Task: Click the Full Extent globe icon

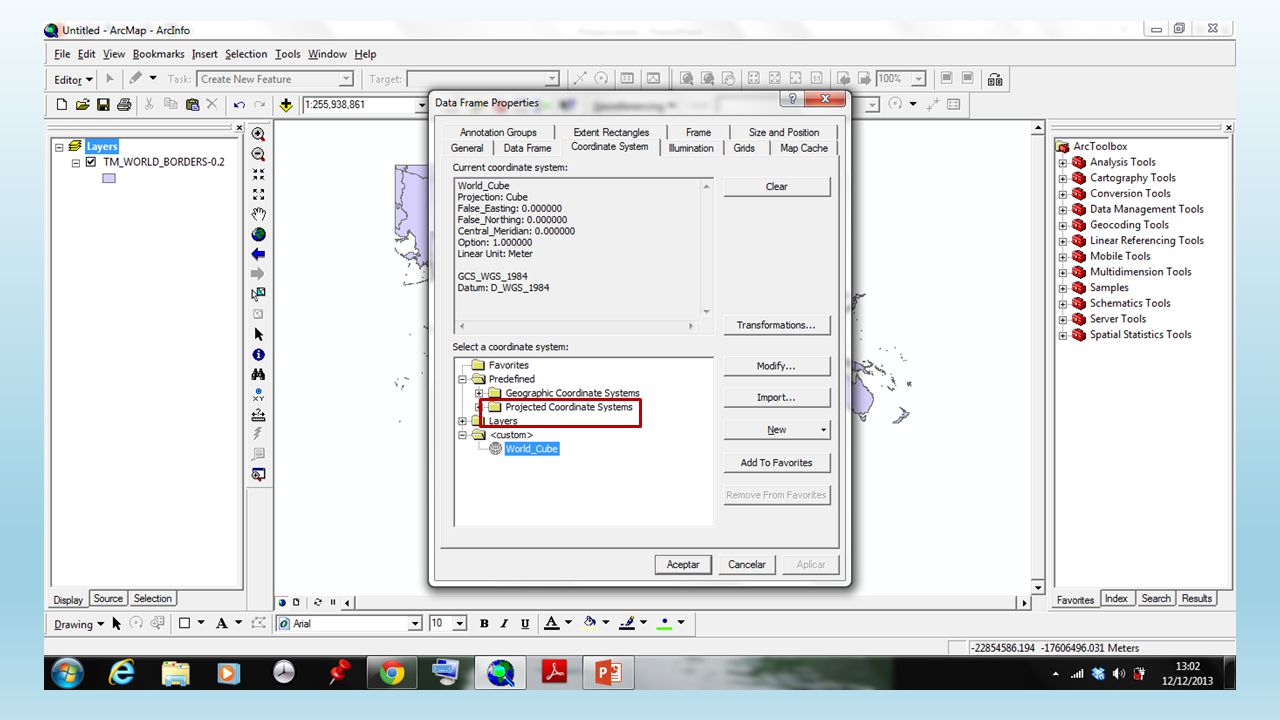Action: 259,234
